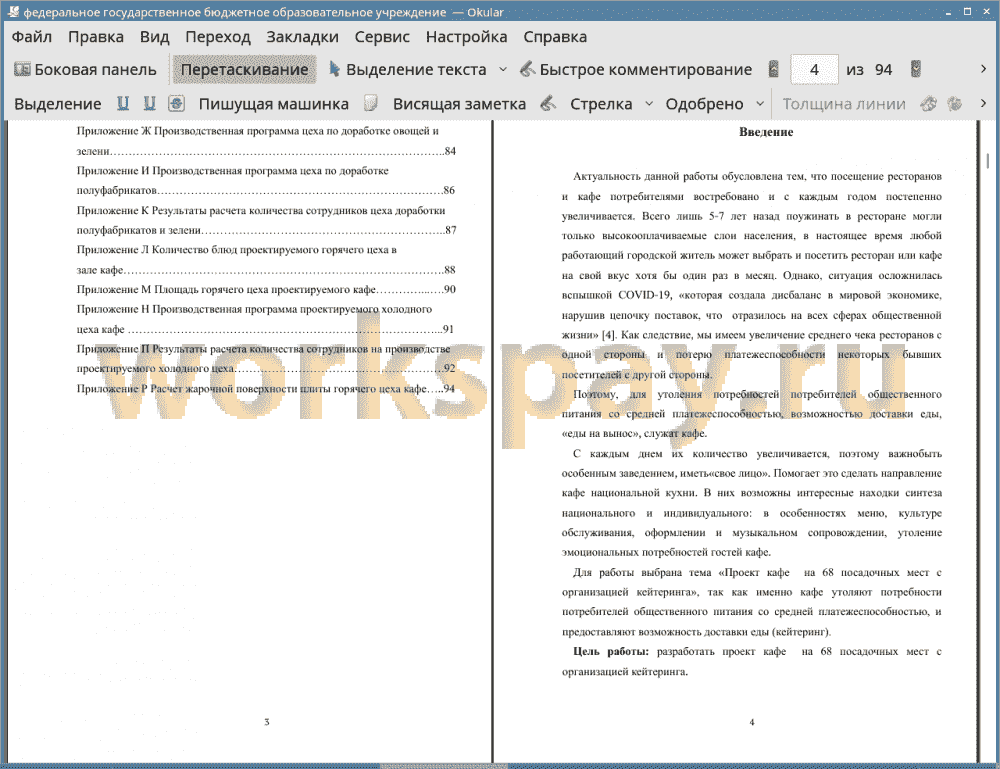Open the Настройка menu
The width and height of the screenshot is (1000, 769).
pyautogui.click(x=466, y=37)
